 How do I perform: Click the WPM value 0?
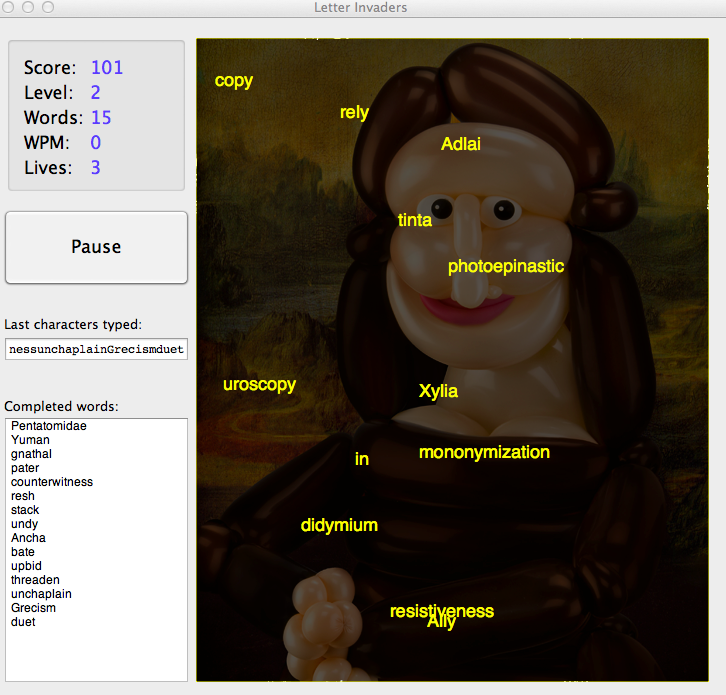tap(95, 143)
